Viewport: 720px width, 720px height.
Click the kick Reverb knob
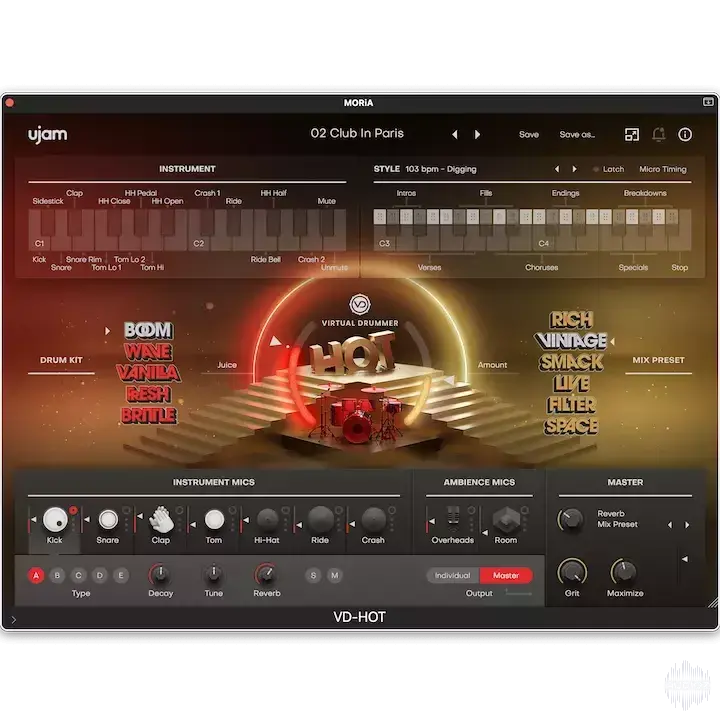click(x=267, y=574)
